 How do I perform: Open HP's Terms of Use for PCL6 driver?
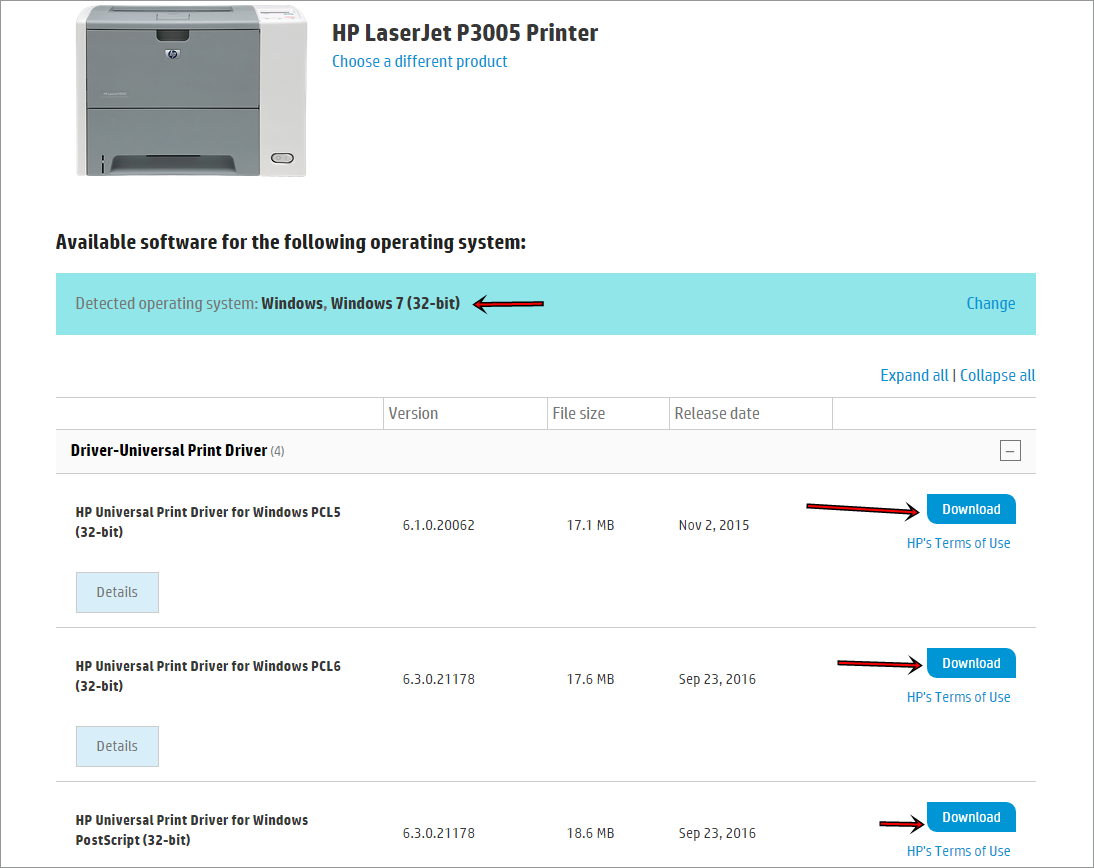tap(958, 697)
